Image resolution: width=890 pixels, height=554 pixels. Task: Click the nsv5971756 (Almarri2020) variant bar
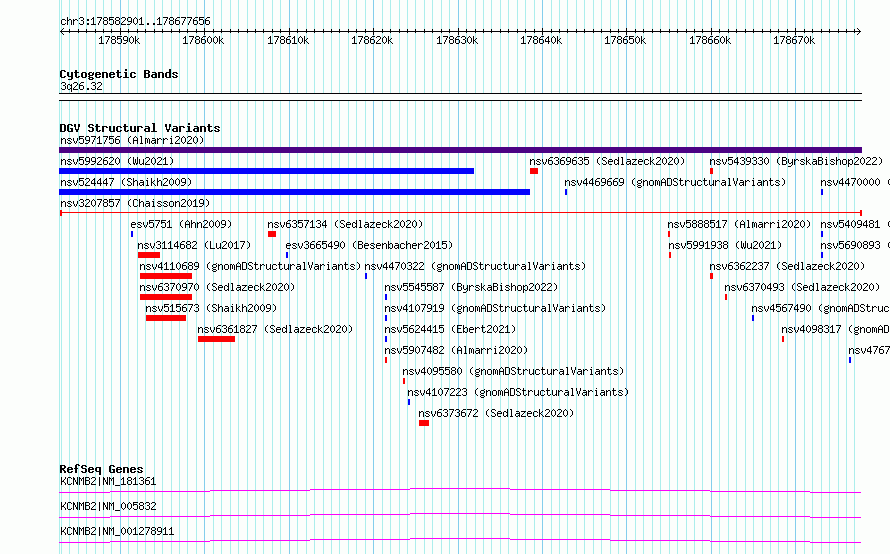click(460, 150)
